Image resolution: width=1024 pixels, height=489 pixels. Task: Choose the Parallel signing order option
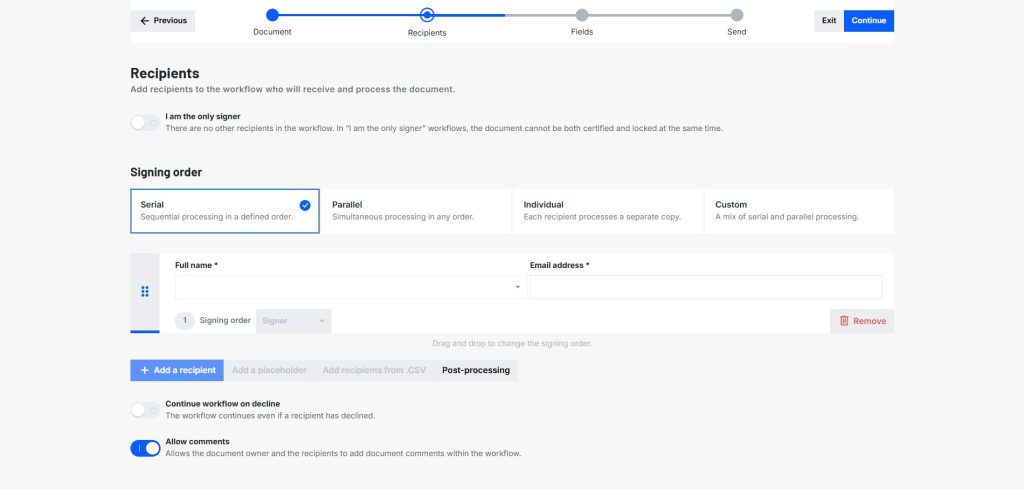tap(416, 211)
